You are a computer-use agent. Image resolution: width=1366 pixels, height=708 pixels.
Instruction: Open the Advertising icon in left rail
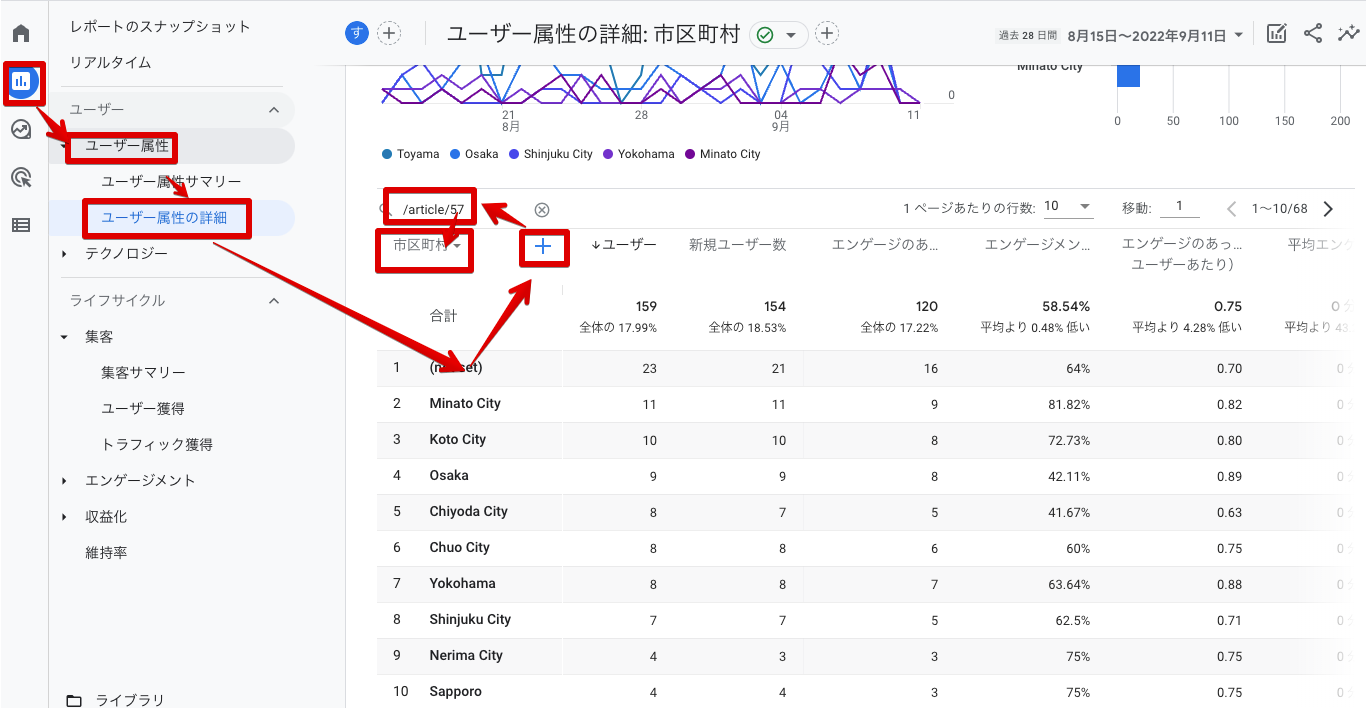21,177
